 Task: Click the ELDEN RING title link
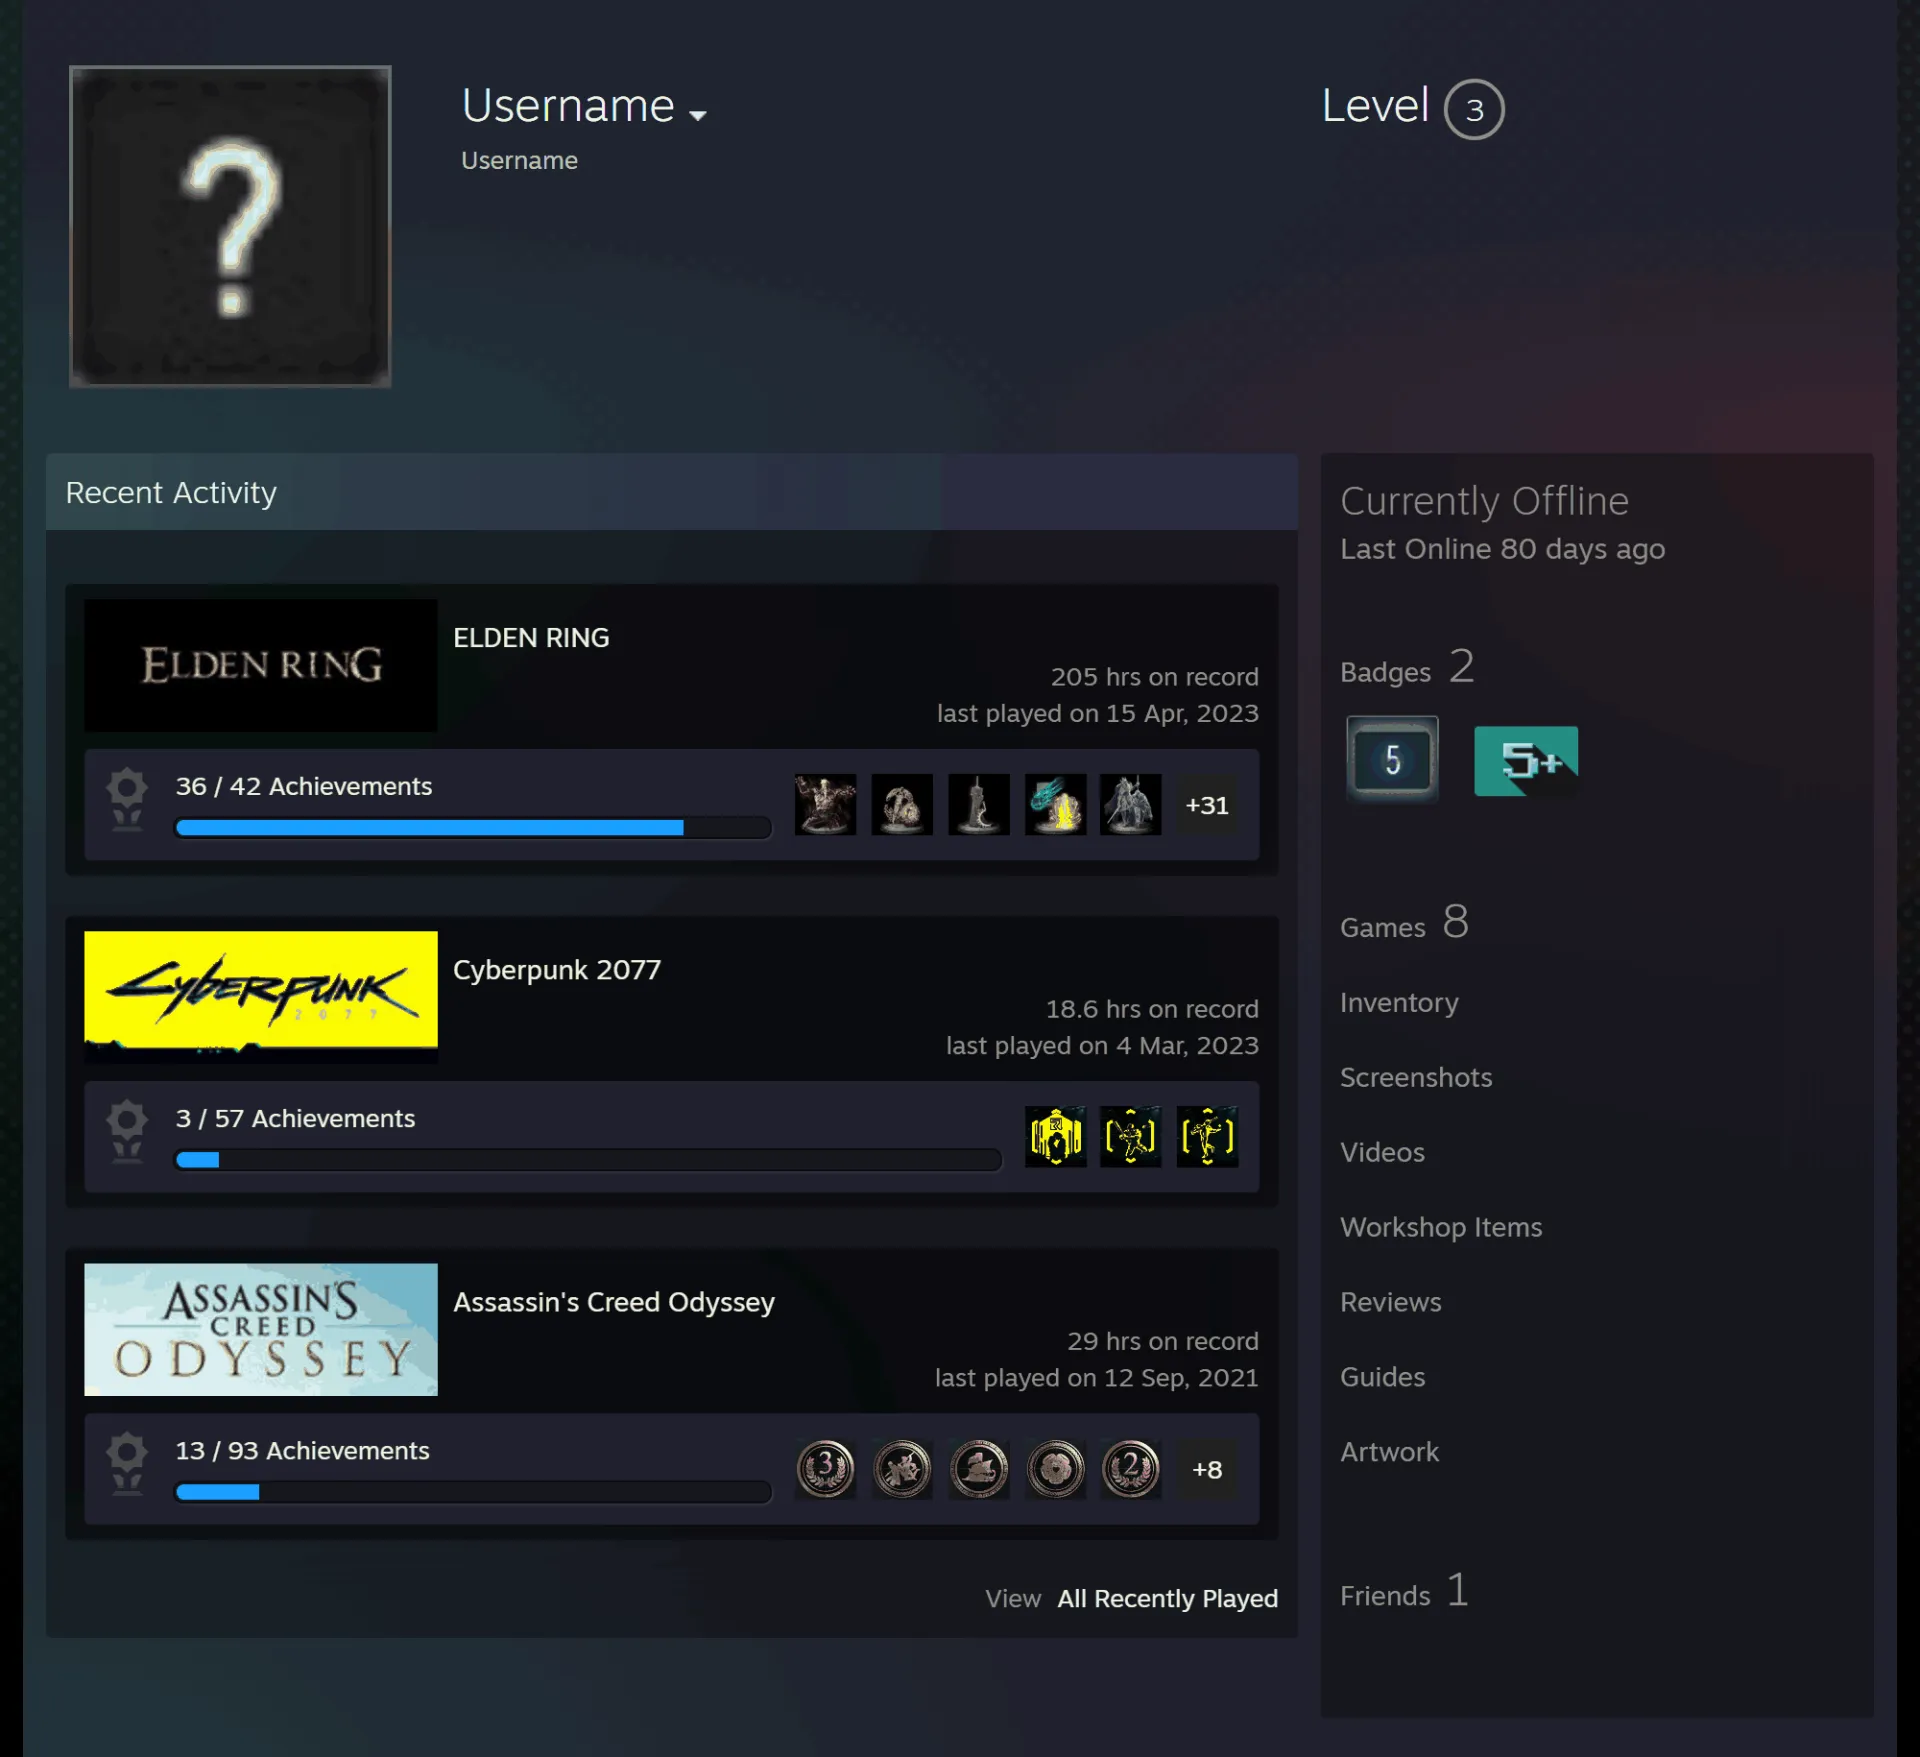pyautogui.click(x=531, y=638)
